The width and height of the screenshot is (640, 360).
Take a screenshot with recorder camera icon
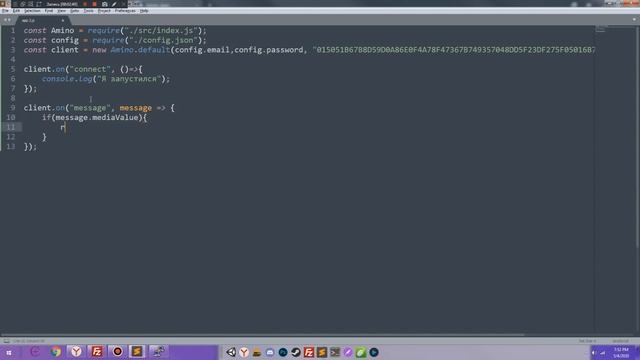[x=104, y=4]
